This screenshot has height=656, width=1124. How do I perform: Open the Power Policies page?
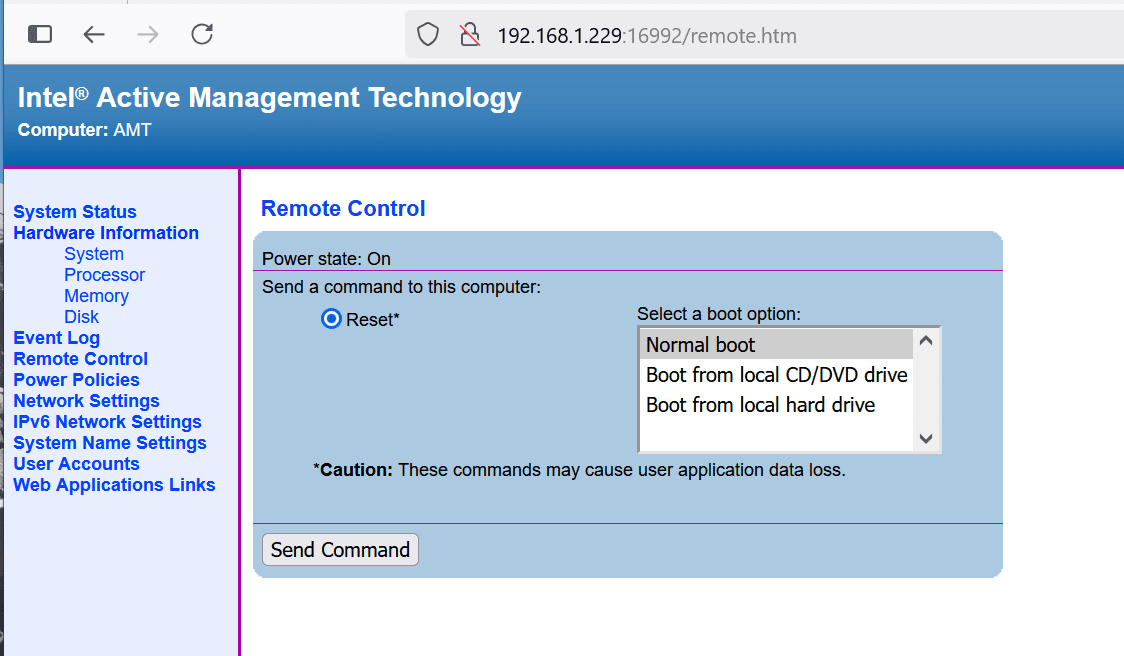coord(77,380)
